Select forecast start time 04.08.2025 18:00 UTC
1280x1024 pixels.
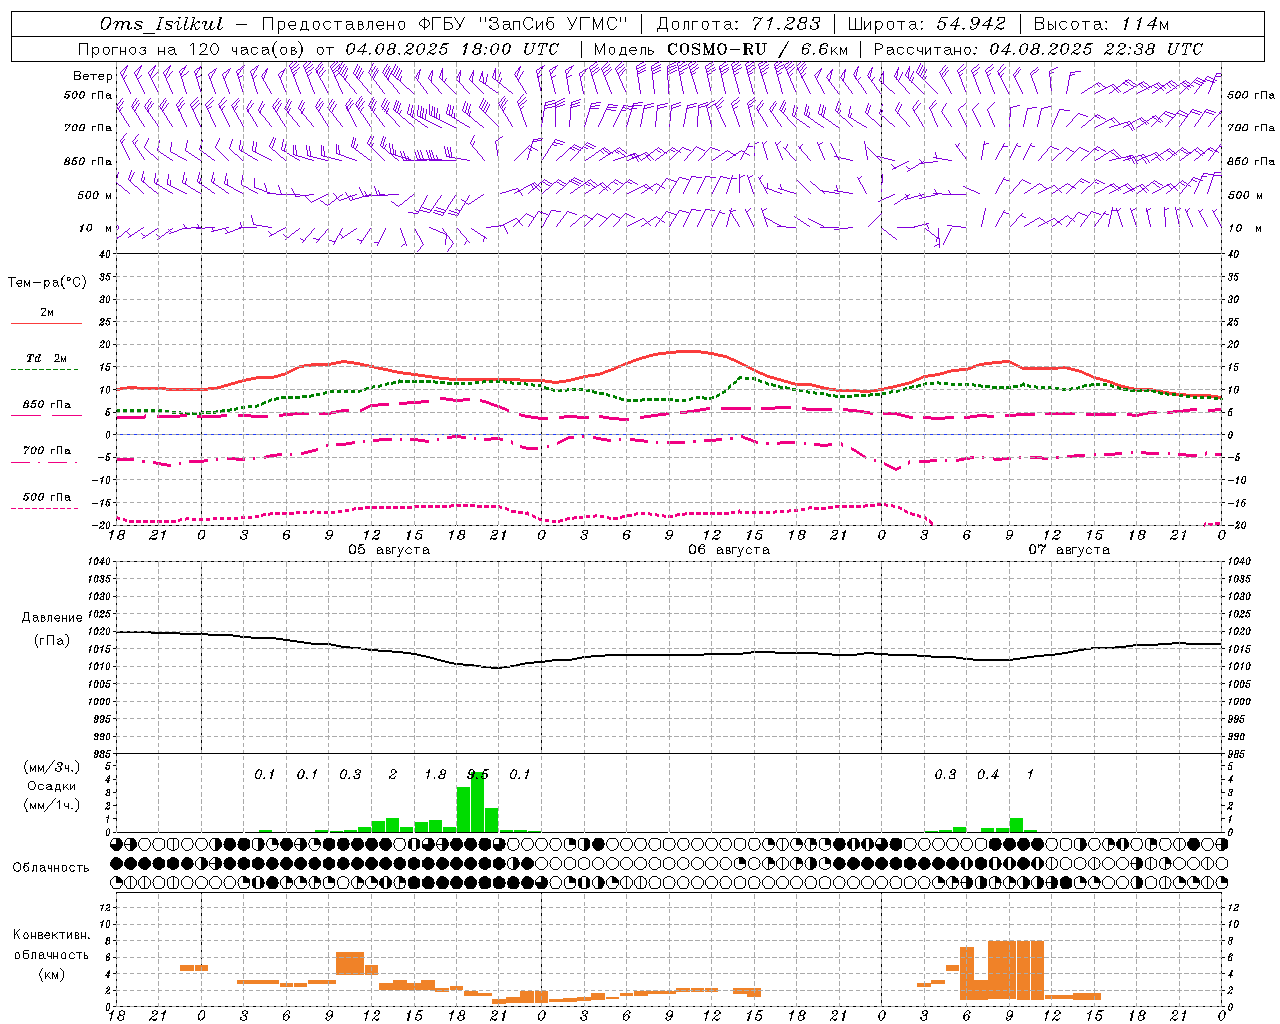pyautogui.click(x=452, y=49)
